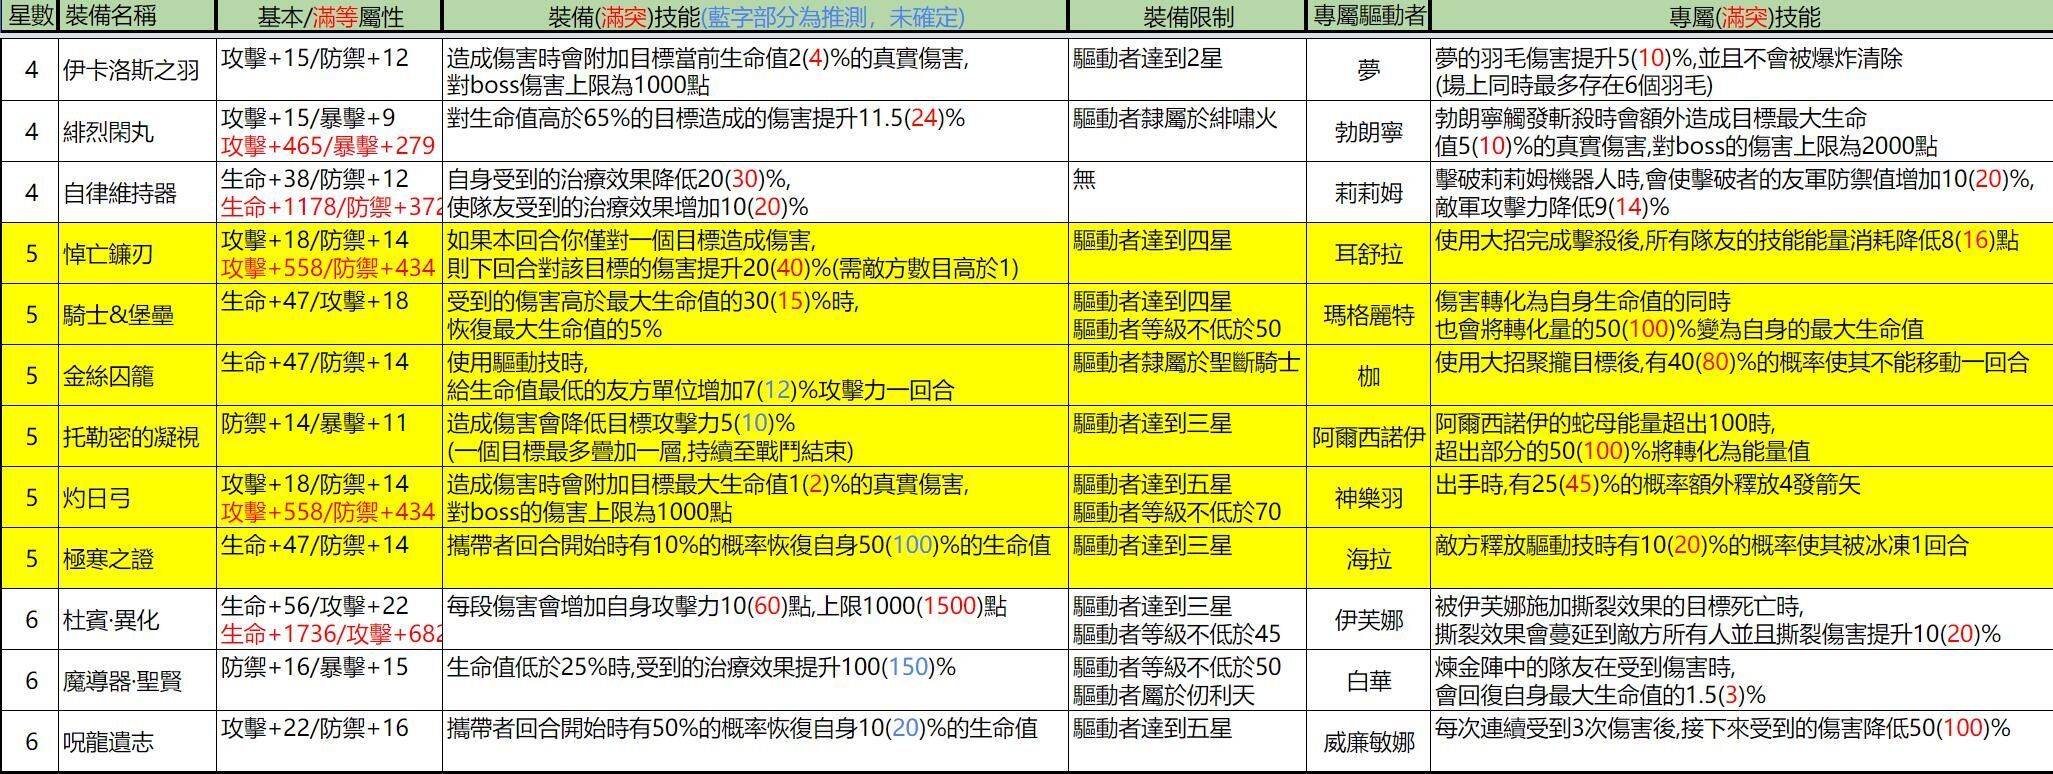Click the 呪龍遺志 cell

[x=137, y=741]
